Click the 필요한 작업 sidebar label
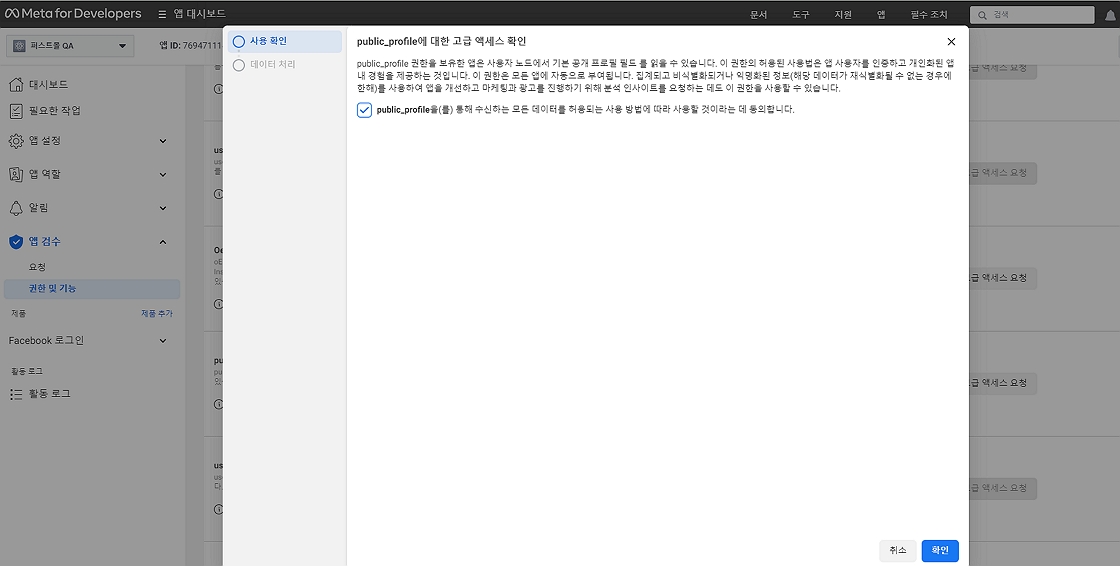 click(x=55, y=111)
